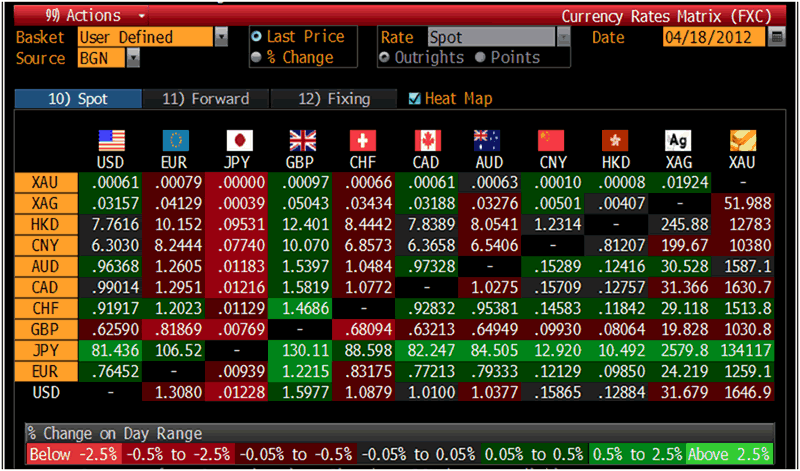Screen dimensions: 800x471
Task: Select the Last Price radio button
Action: click(x=258, y=37)
